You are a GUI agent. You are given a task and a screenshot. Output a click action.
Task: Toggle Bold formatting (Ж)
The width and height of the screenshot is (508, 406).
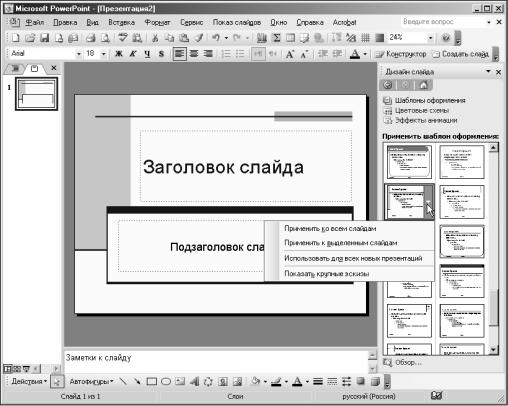click(119, 54)
